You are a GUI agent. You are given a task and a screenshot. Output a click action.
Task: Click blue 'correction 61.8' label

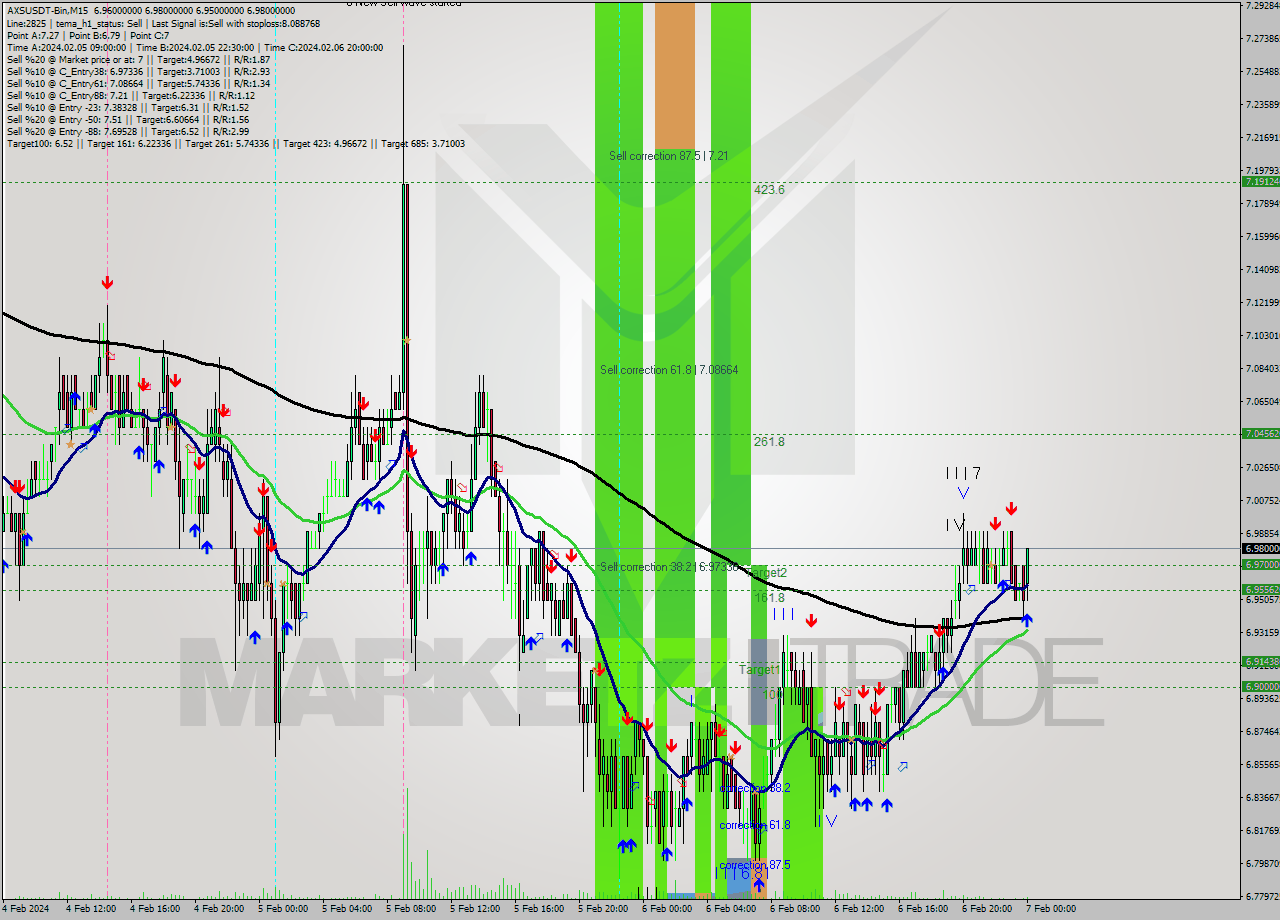pos(755,825)
